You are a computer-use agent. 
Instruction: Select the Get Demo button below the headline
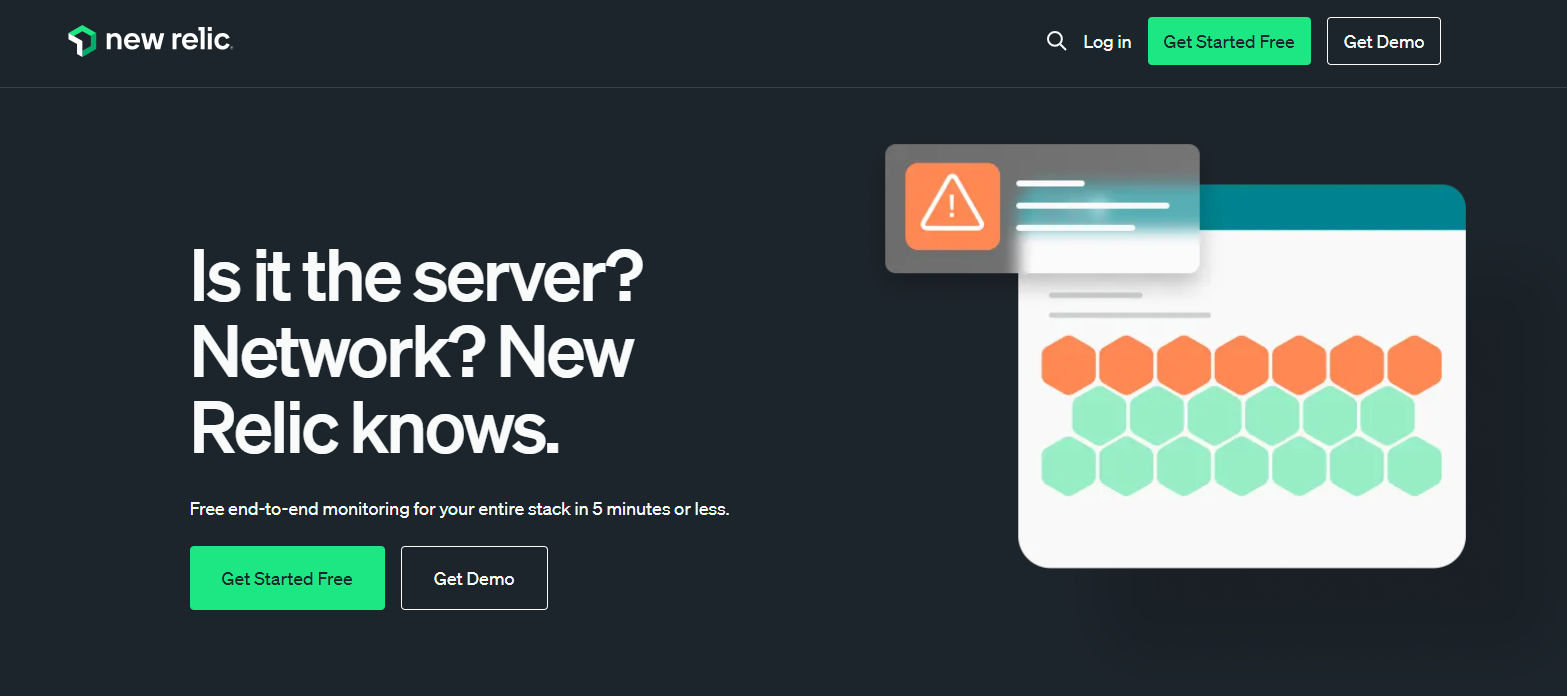[474, 578]
